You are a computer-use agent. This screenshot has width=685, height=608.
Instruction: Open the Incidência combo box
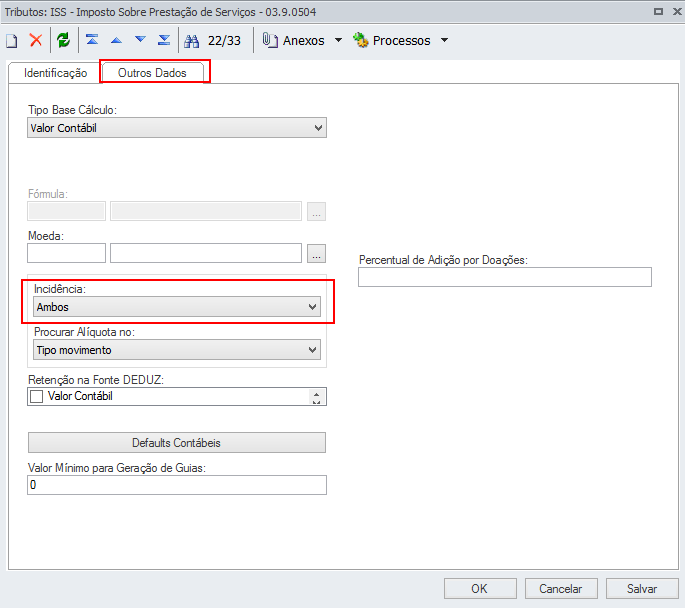coord(177,307)
